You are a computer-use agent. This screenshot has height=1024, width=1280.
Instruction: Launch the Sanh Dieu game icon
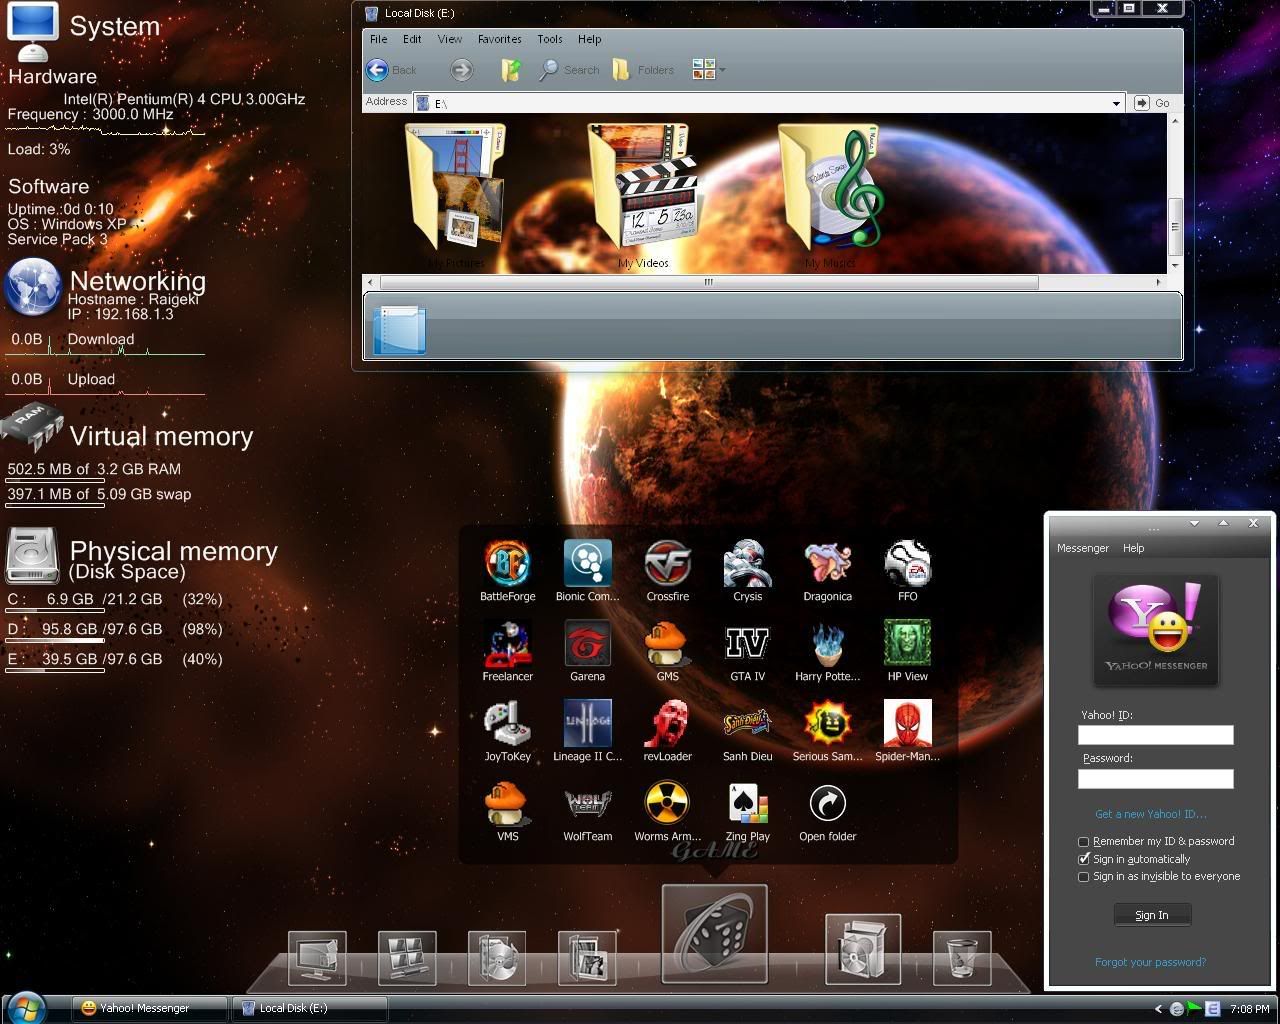pyautogui.click(x=747, y=724)
